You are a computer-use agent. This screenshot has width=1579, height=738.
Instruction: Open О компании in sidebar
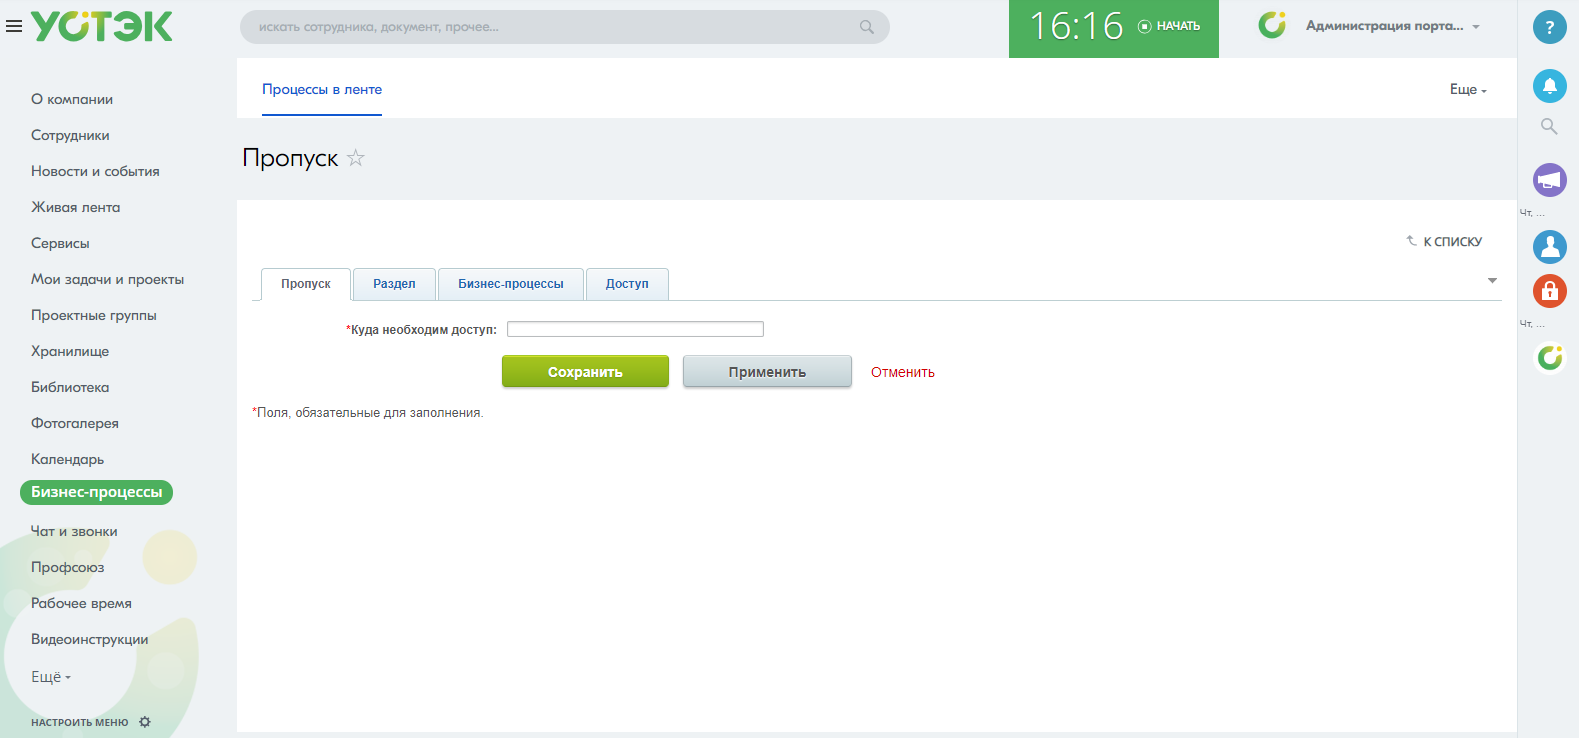(x=72, y=99)
